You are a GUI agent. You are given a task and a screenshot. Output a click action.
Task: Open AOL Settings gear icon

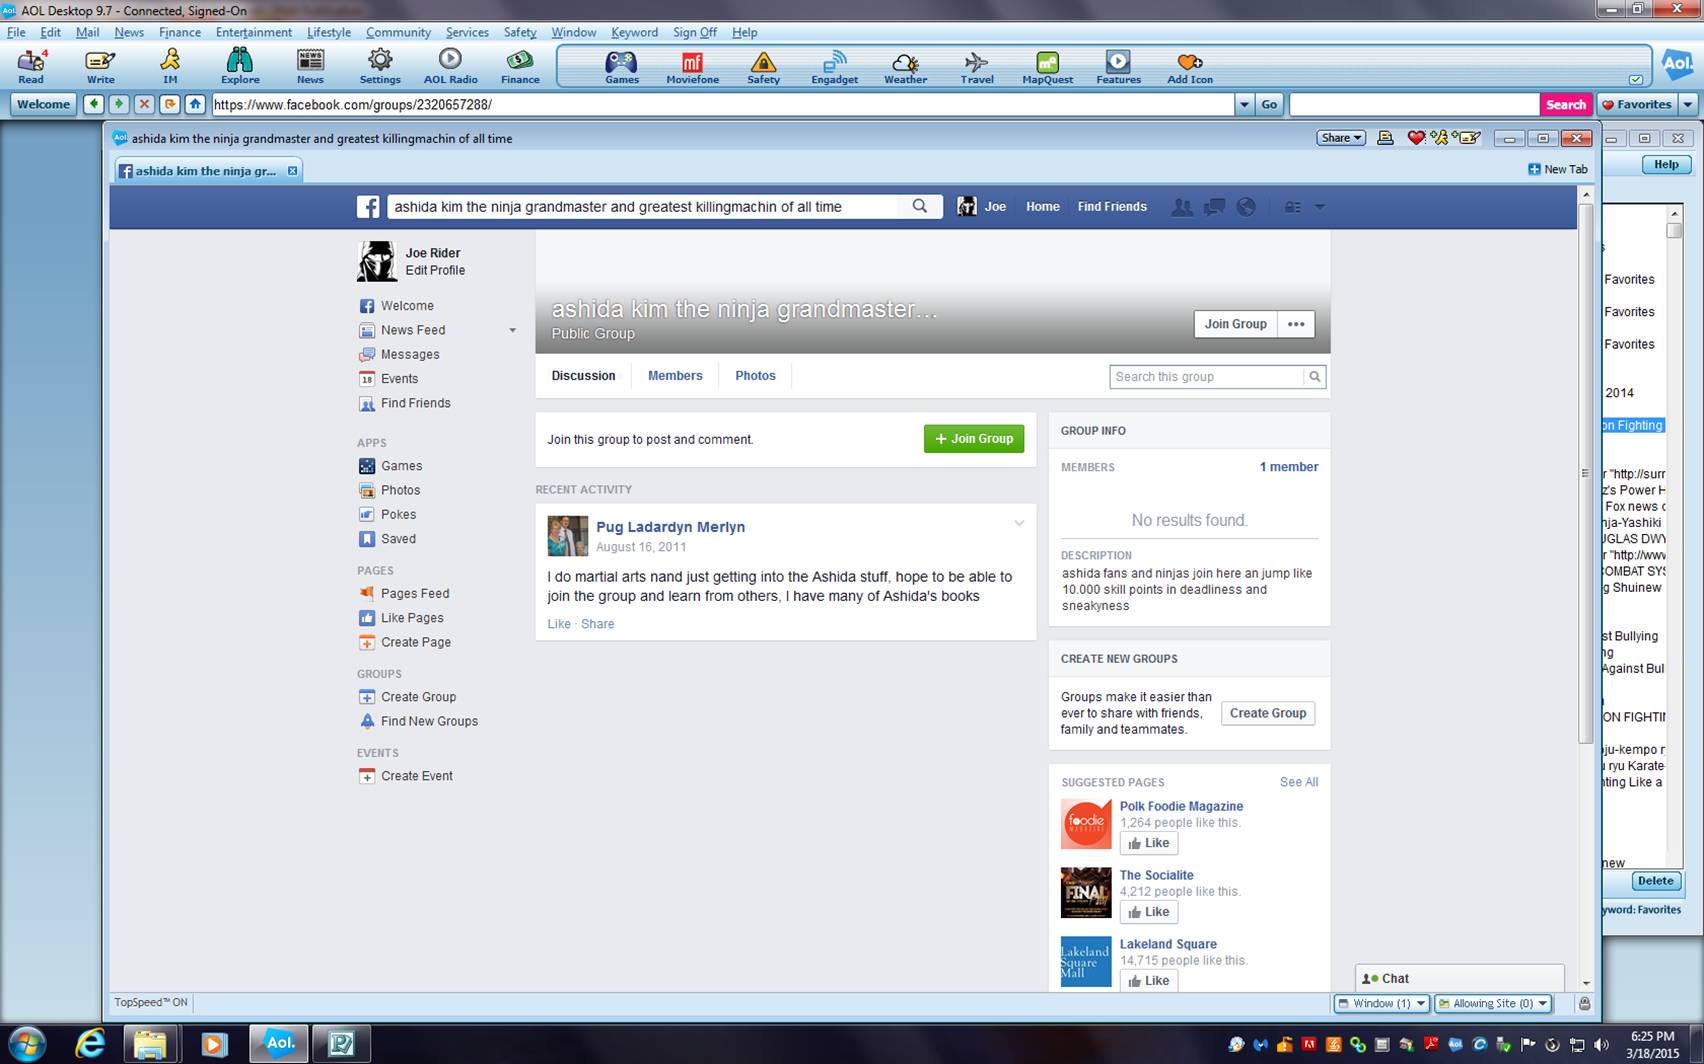point(380,67)
